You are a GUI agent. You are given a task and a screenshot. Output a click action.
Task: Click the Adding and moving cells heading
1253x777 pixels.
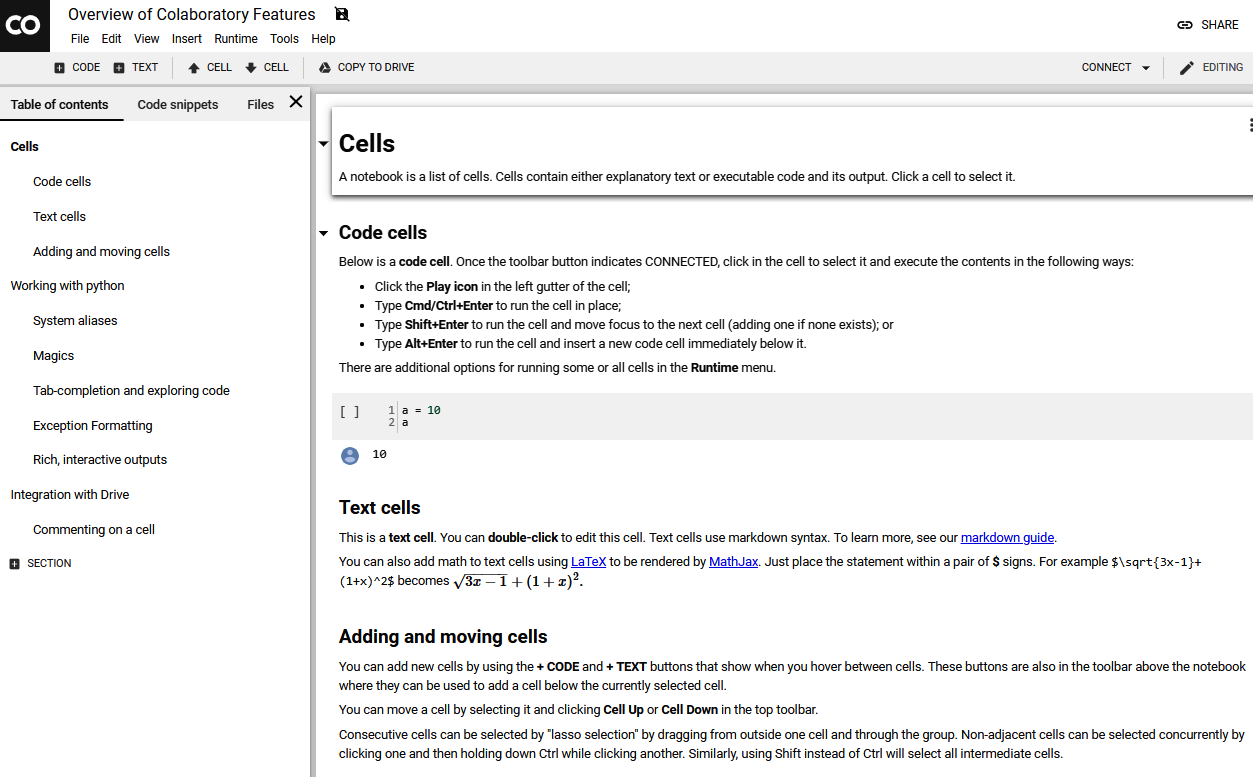[443, 637]
